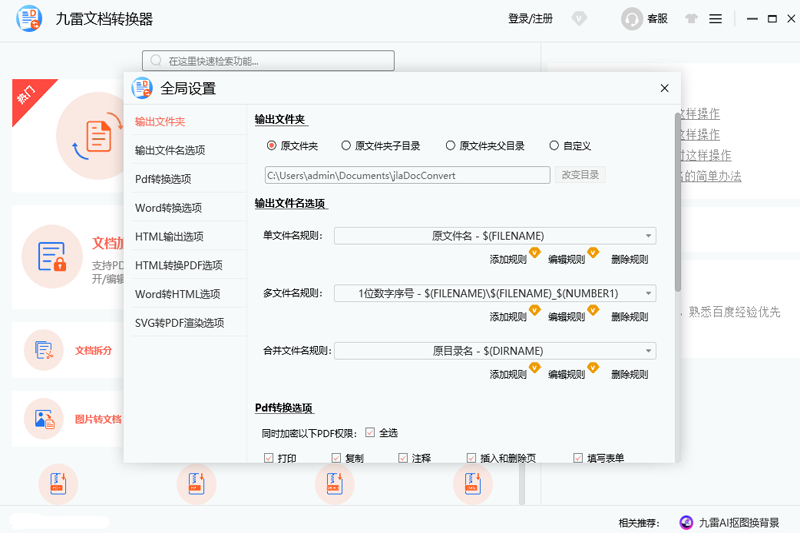This screenshot has height=533, width=800.
Task: Click VIP badge beside 单文件名规则 编辑规则
Action: (x=593, y=252)
